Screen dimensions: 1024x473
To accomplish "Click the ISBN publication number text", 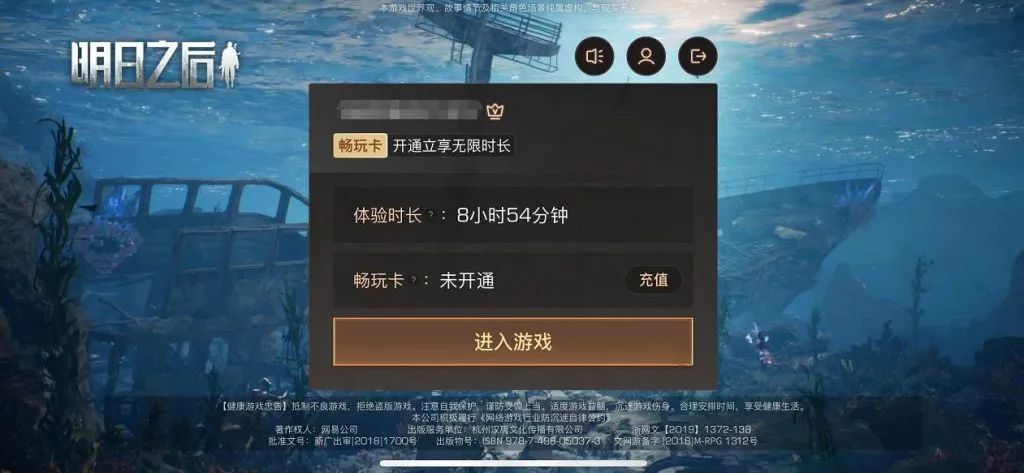I will pyautogui.click(x=541, y=441).
